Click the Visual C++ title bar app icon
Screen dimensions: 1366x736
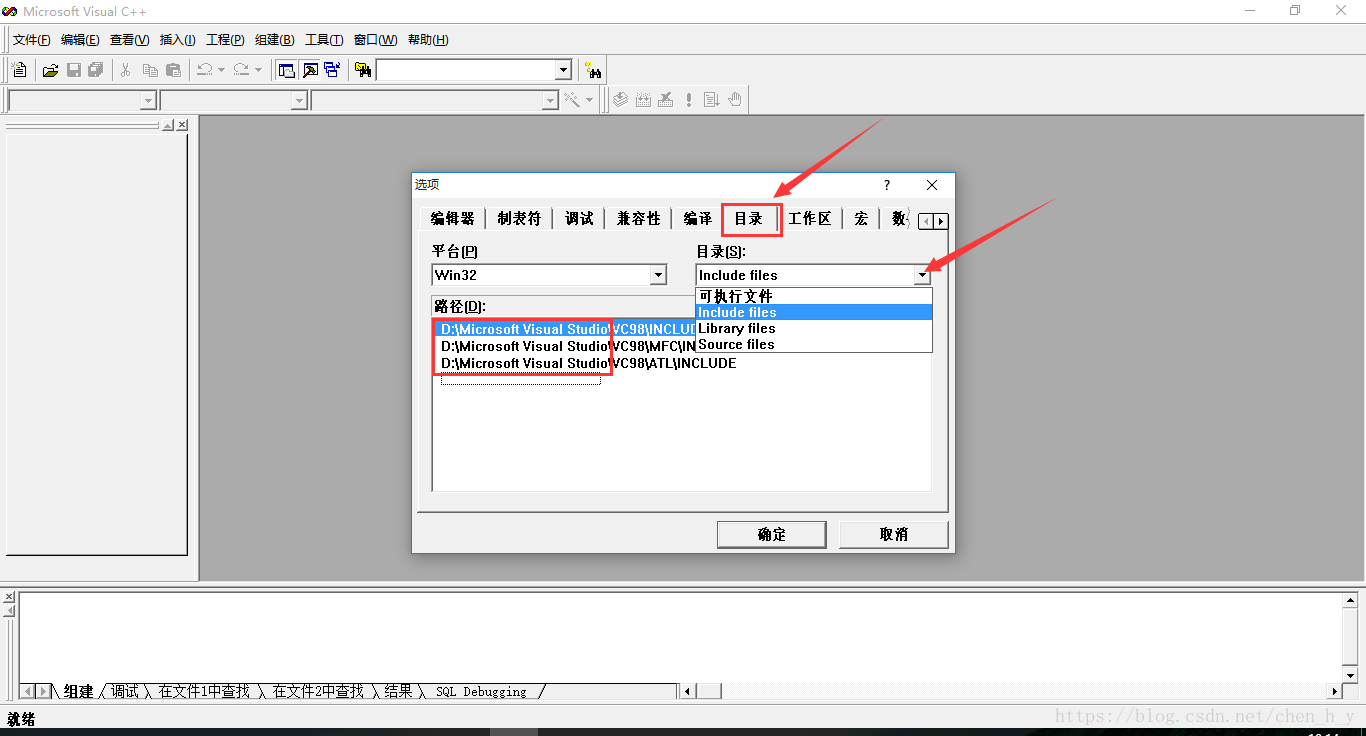coord(11,11)
